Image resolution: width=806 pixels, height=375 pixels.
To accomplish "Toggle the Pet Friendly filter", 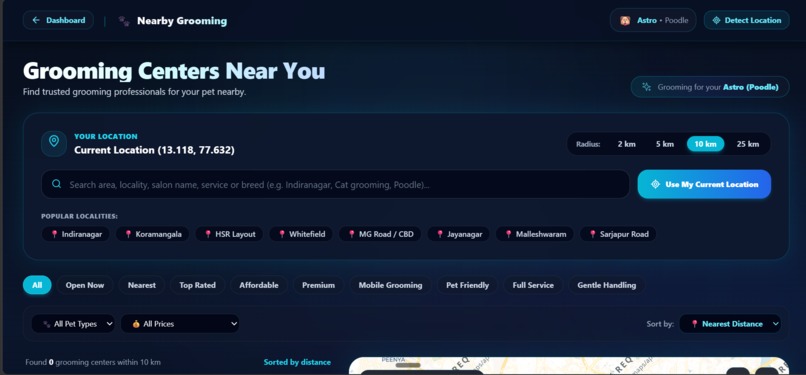I will [467, 285].
